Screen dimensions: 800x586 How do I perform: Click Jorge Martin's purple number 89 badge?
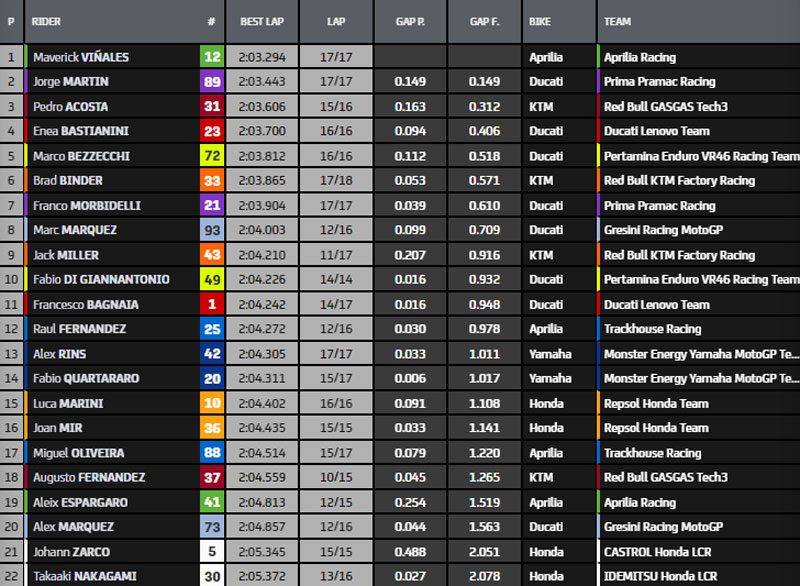pyautogui.click(x=212, y=82)
